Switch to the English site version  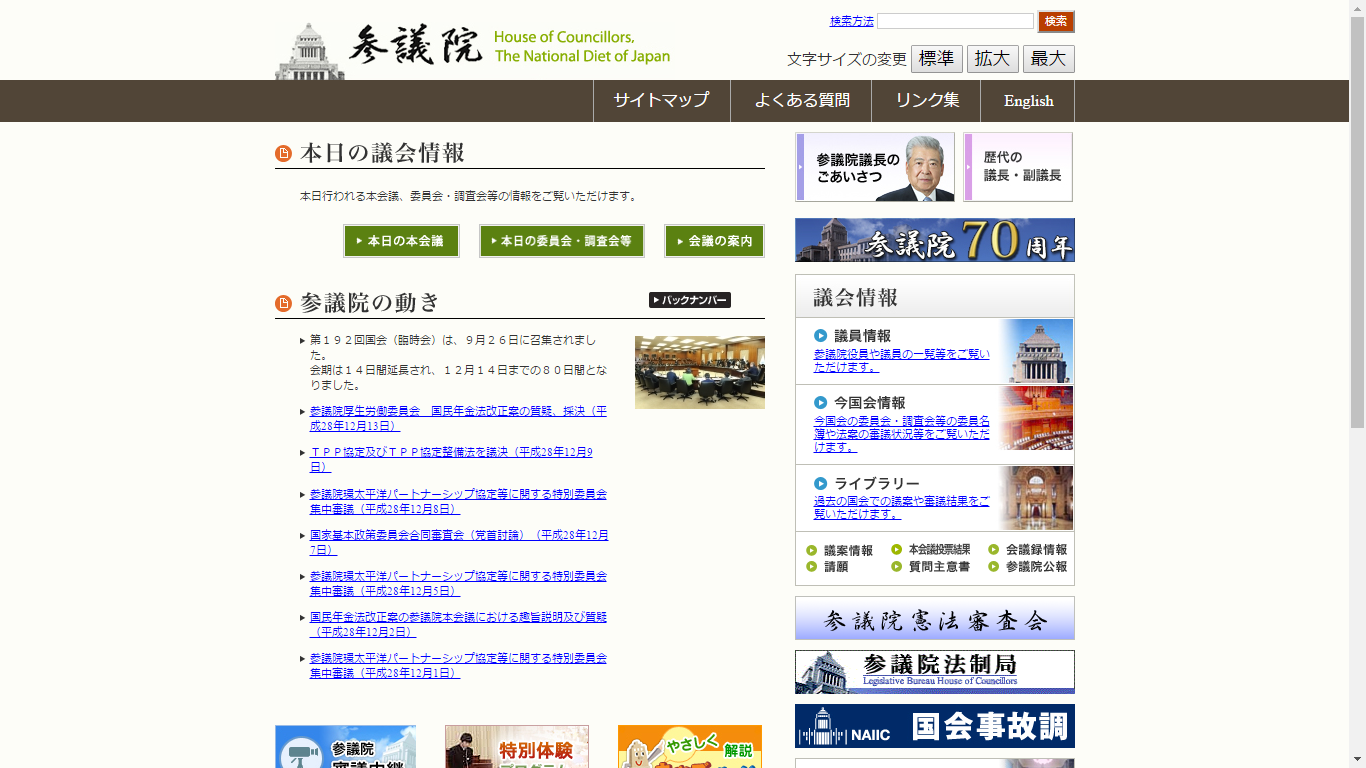pos(1028,100)
